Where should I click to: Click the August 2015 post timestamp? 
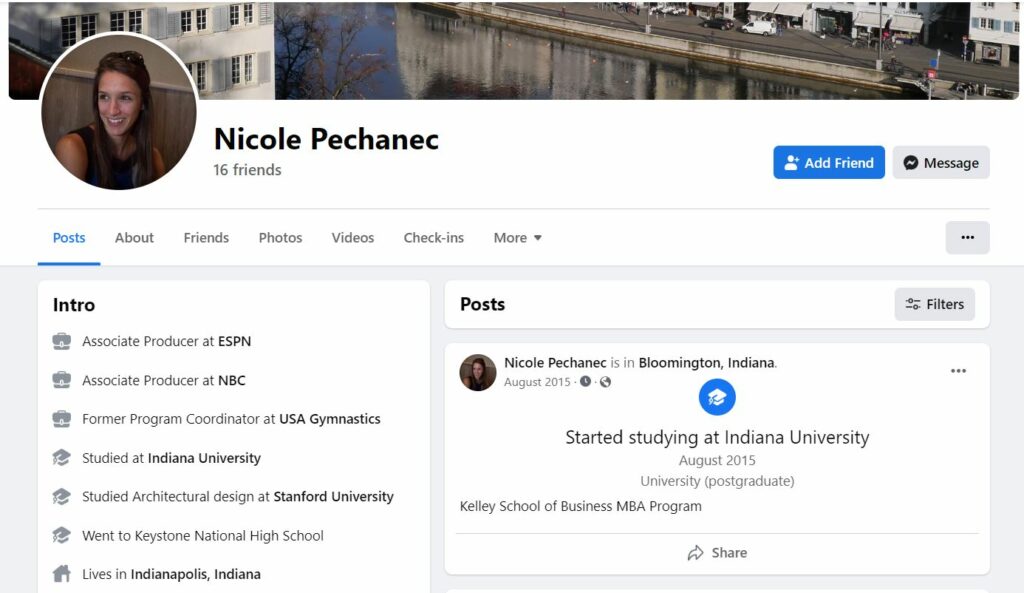click(537, 382)
